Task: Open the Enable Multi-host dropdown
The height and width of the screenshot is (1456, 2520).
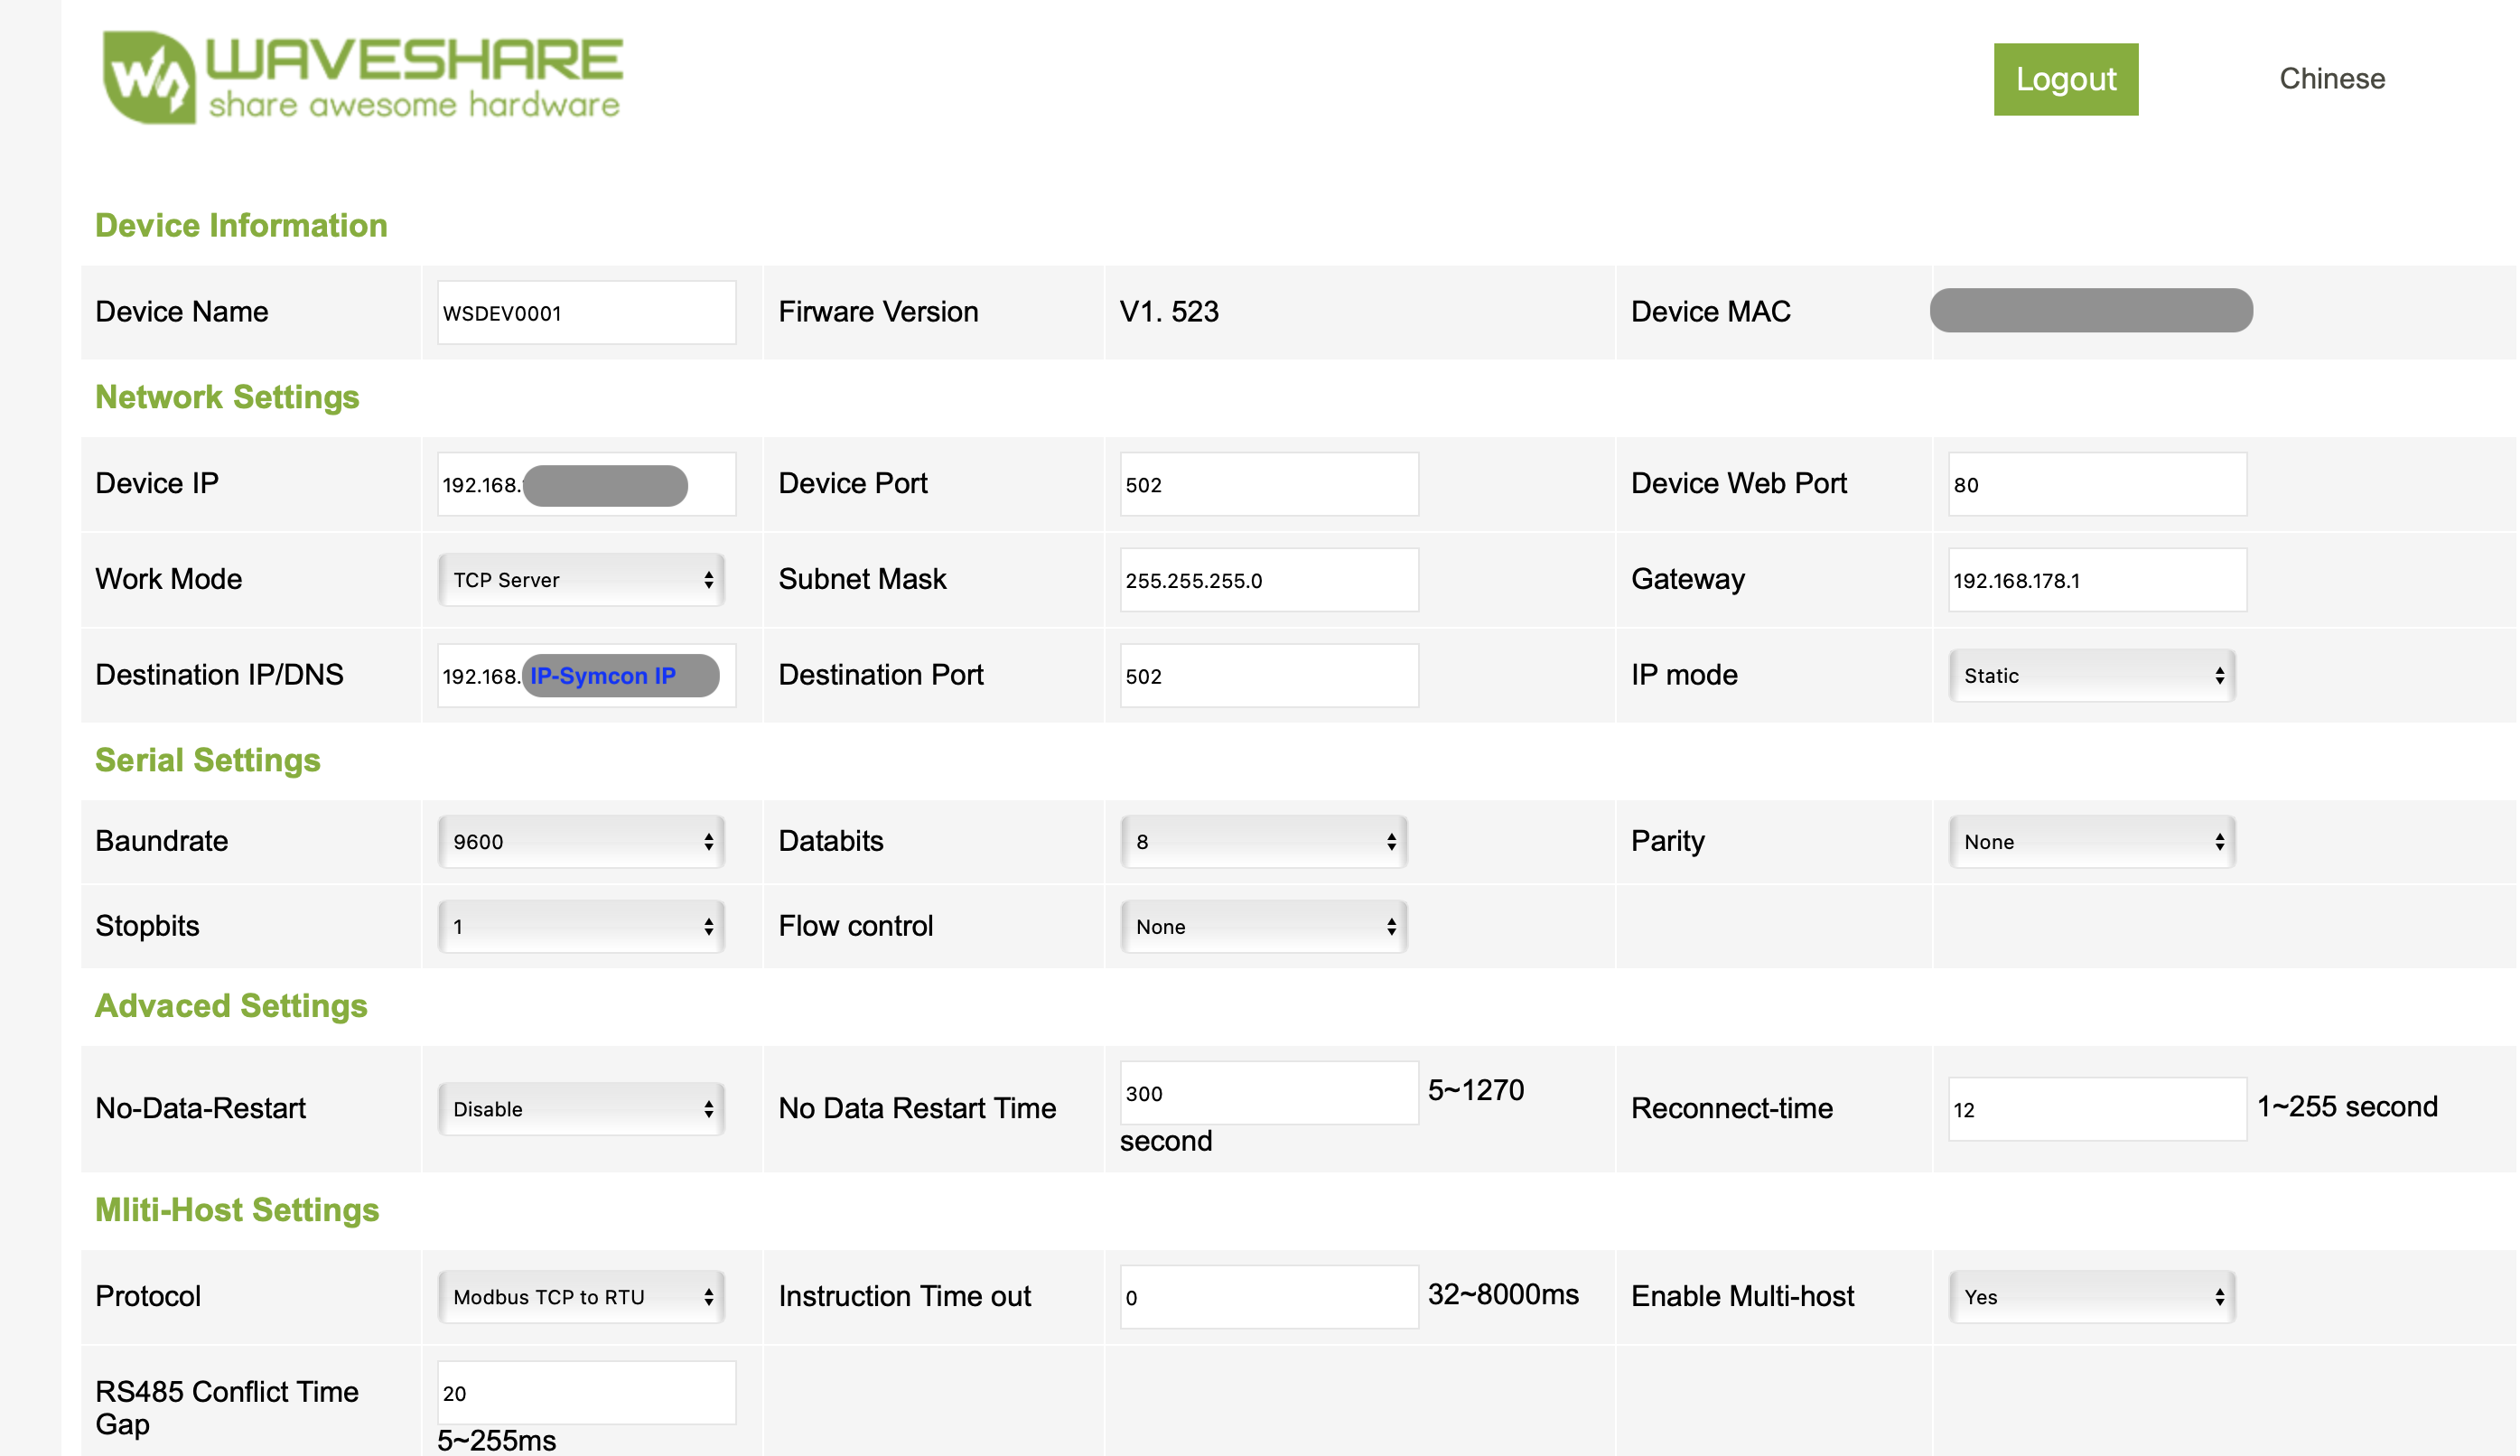Action: pyautogui.click(x=2091, y=1297)
